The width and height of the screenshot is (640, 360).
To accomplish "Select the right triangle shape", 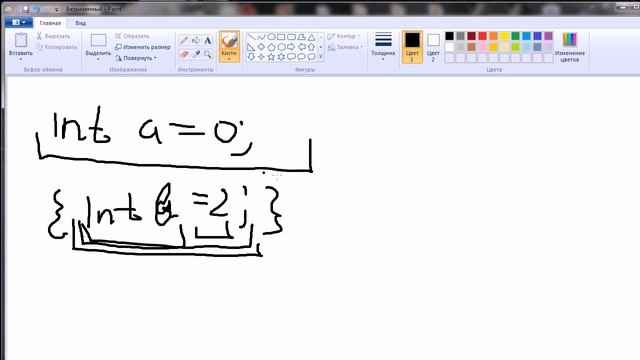I will (251, 47).
